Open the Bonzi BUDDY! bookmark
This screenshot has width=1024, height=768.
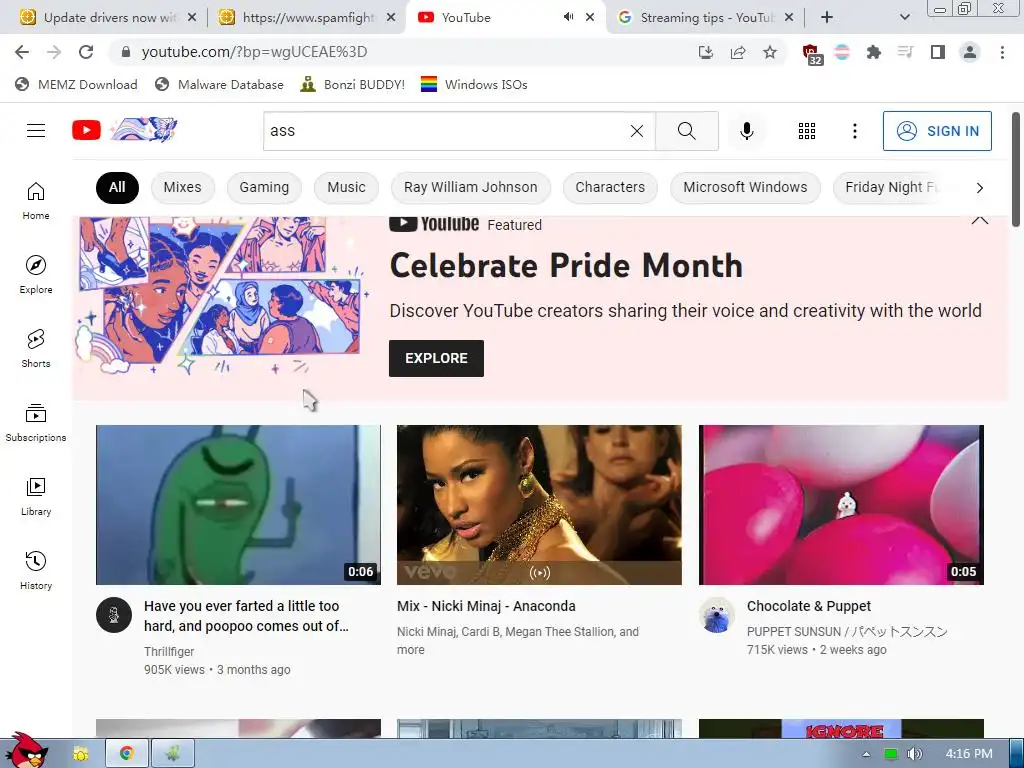352,84
